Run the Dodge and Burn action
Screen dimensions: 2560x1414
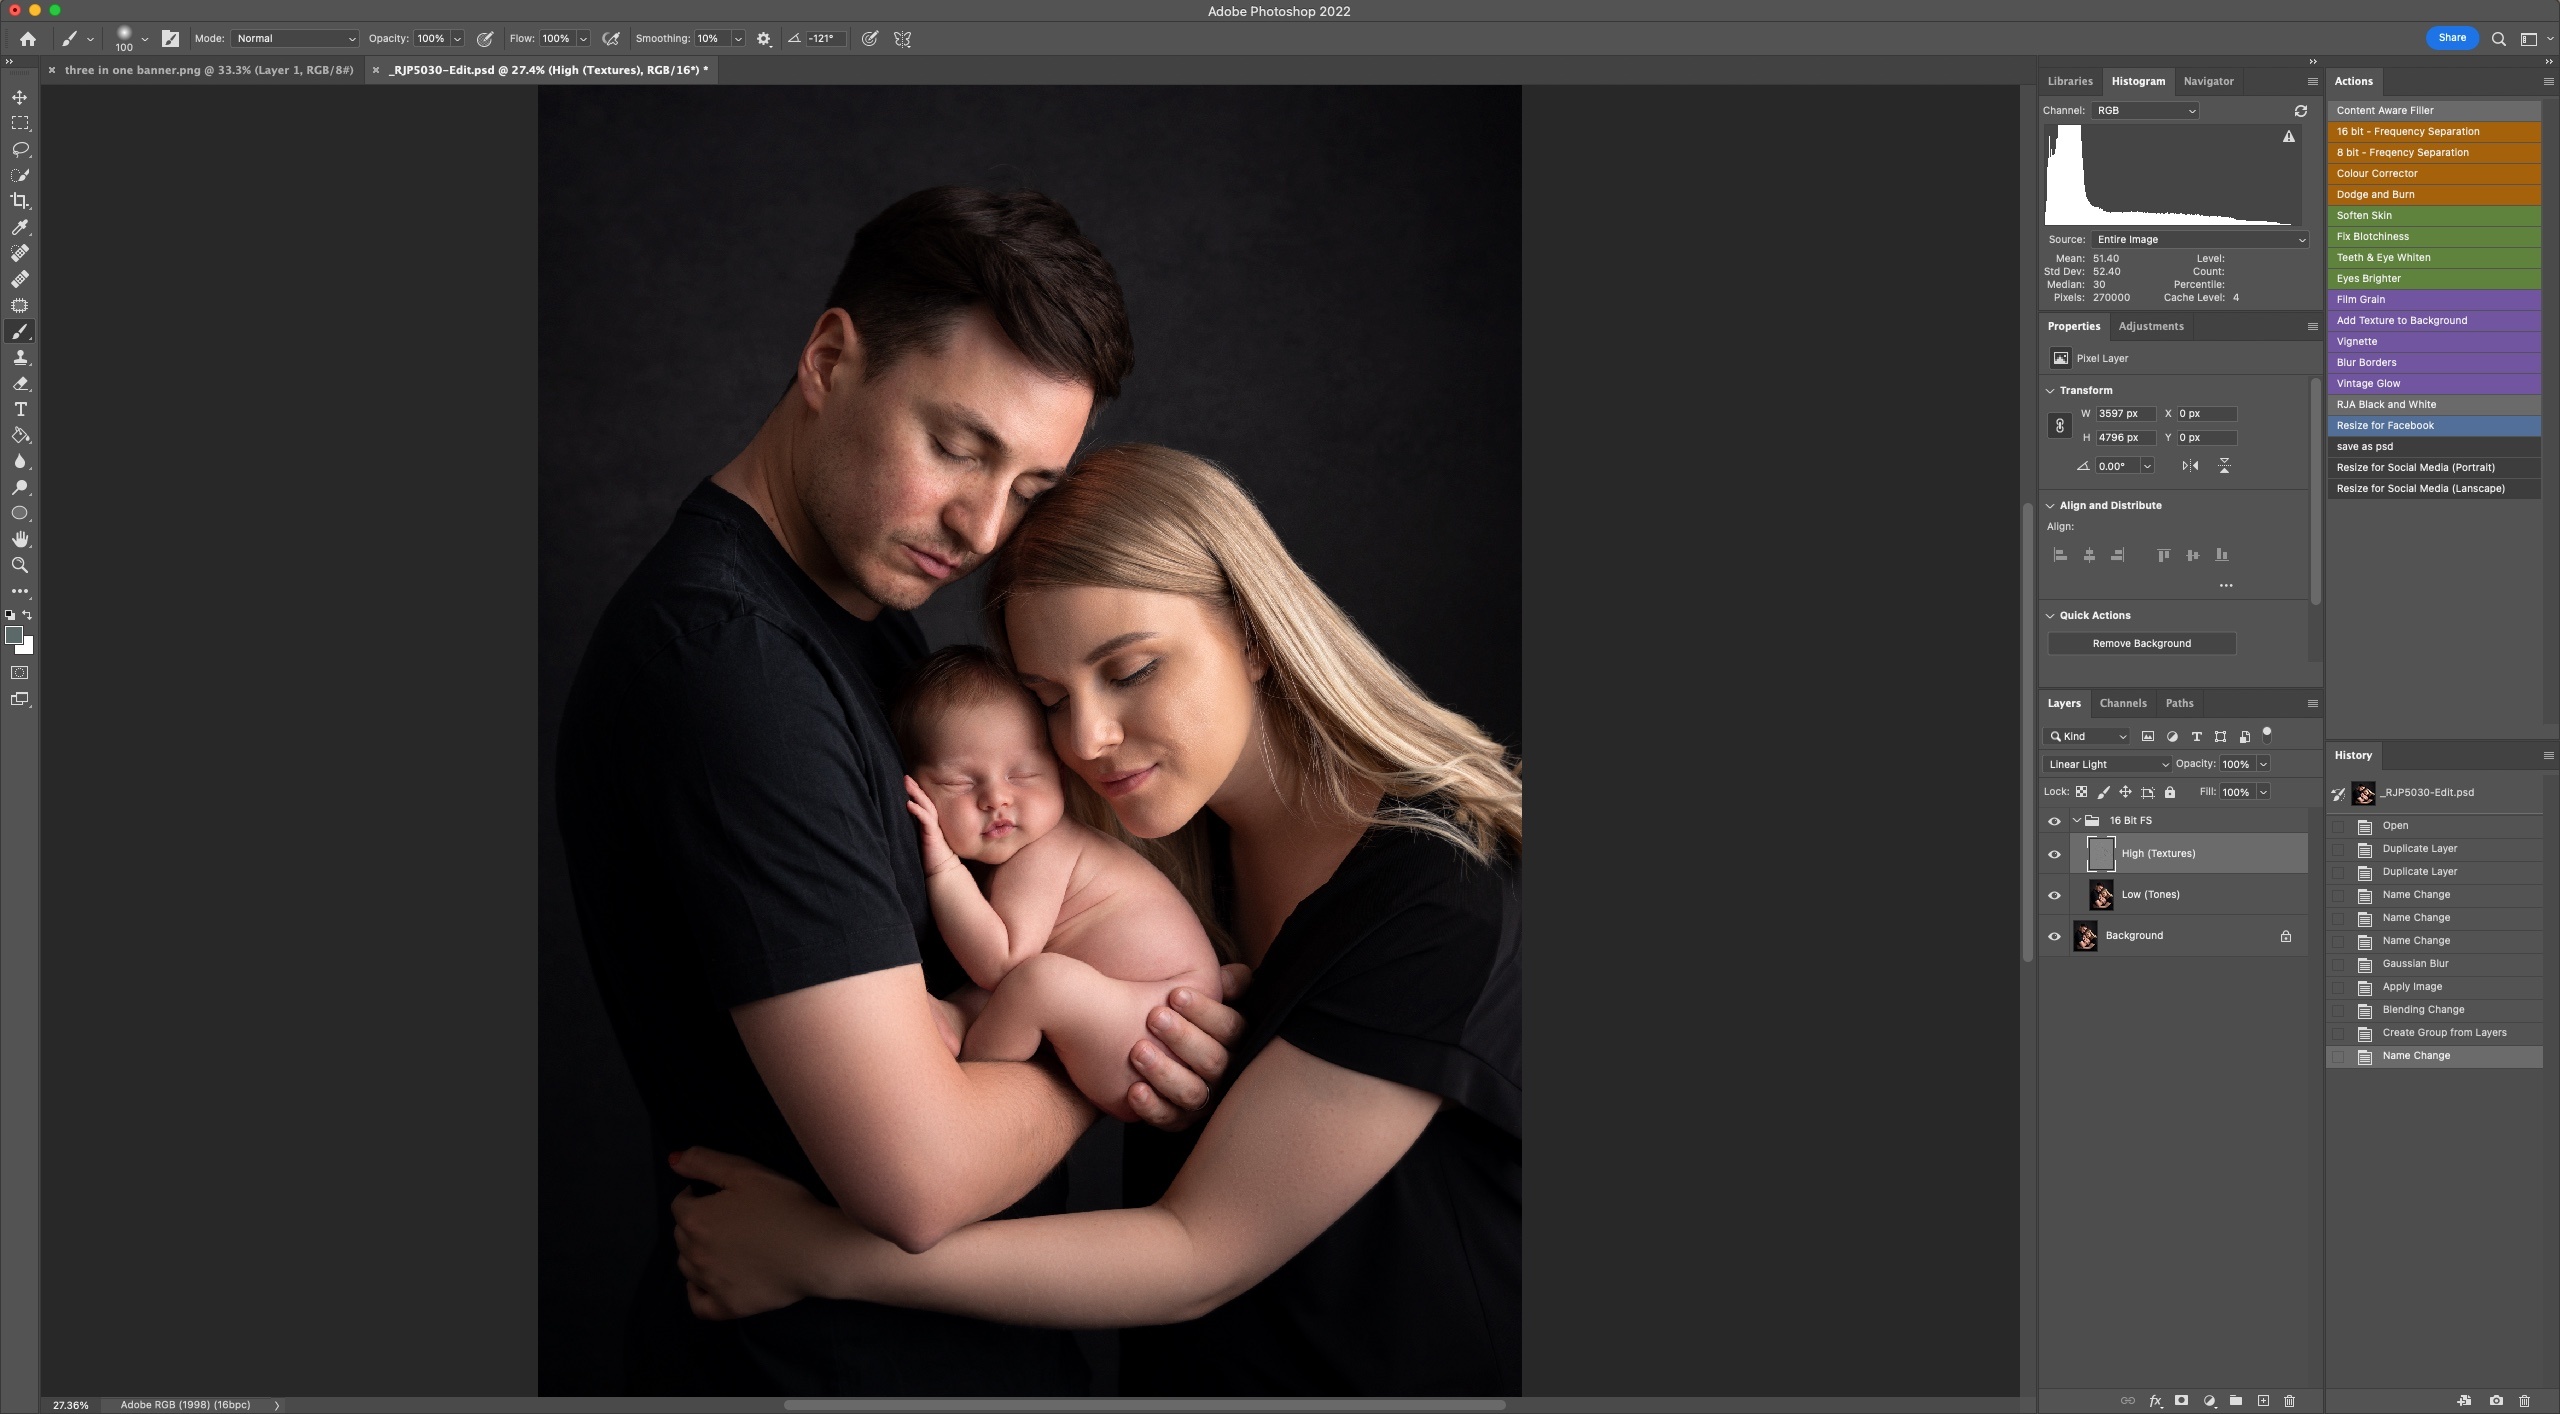[x=2375, y=194]
